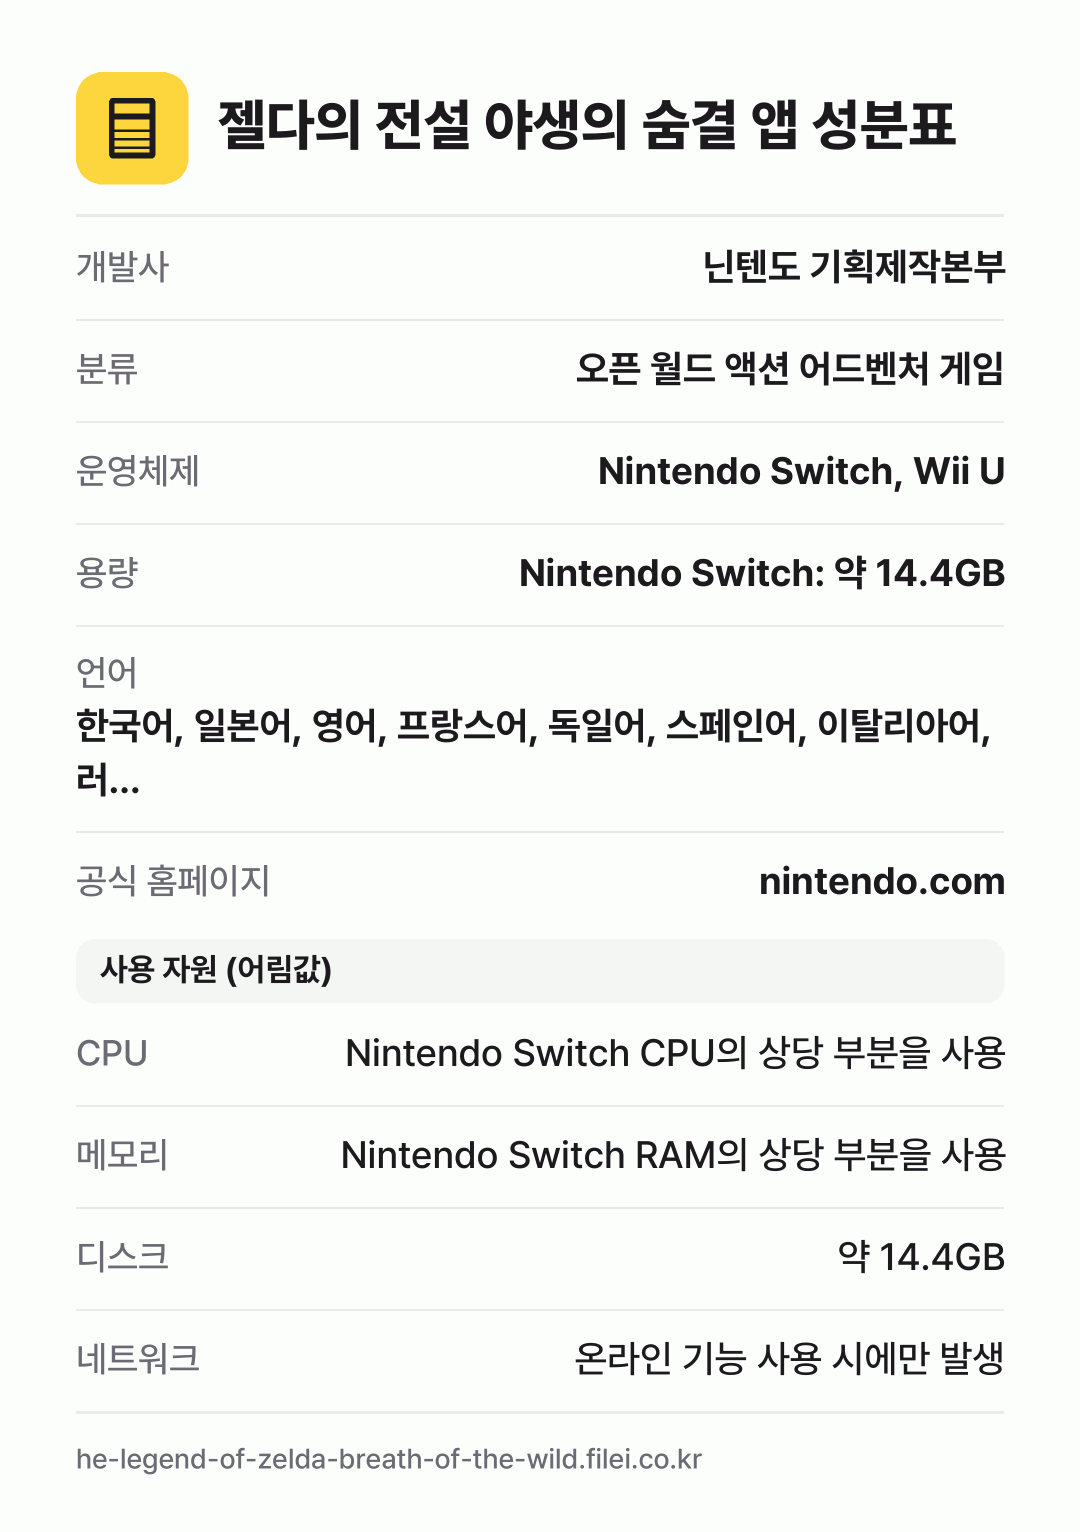Click the 메모리 RAM usage description
The width and height of the screenshot is (1080, 1532).
click(673, 1155)
